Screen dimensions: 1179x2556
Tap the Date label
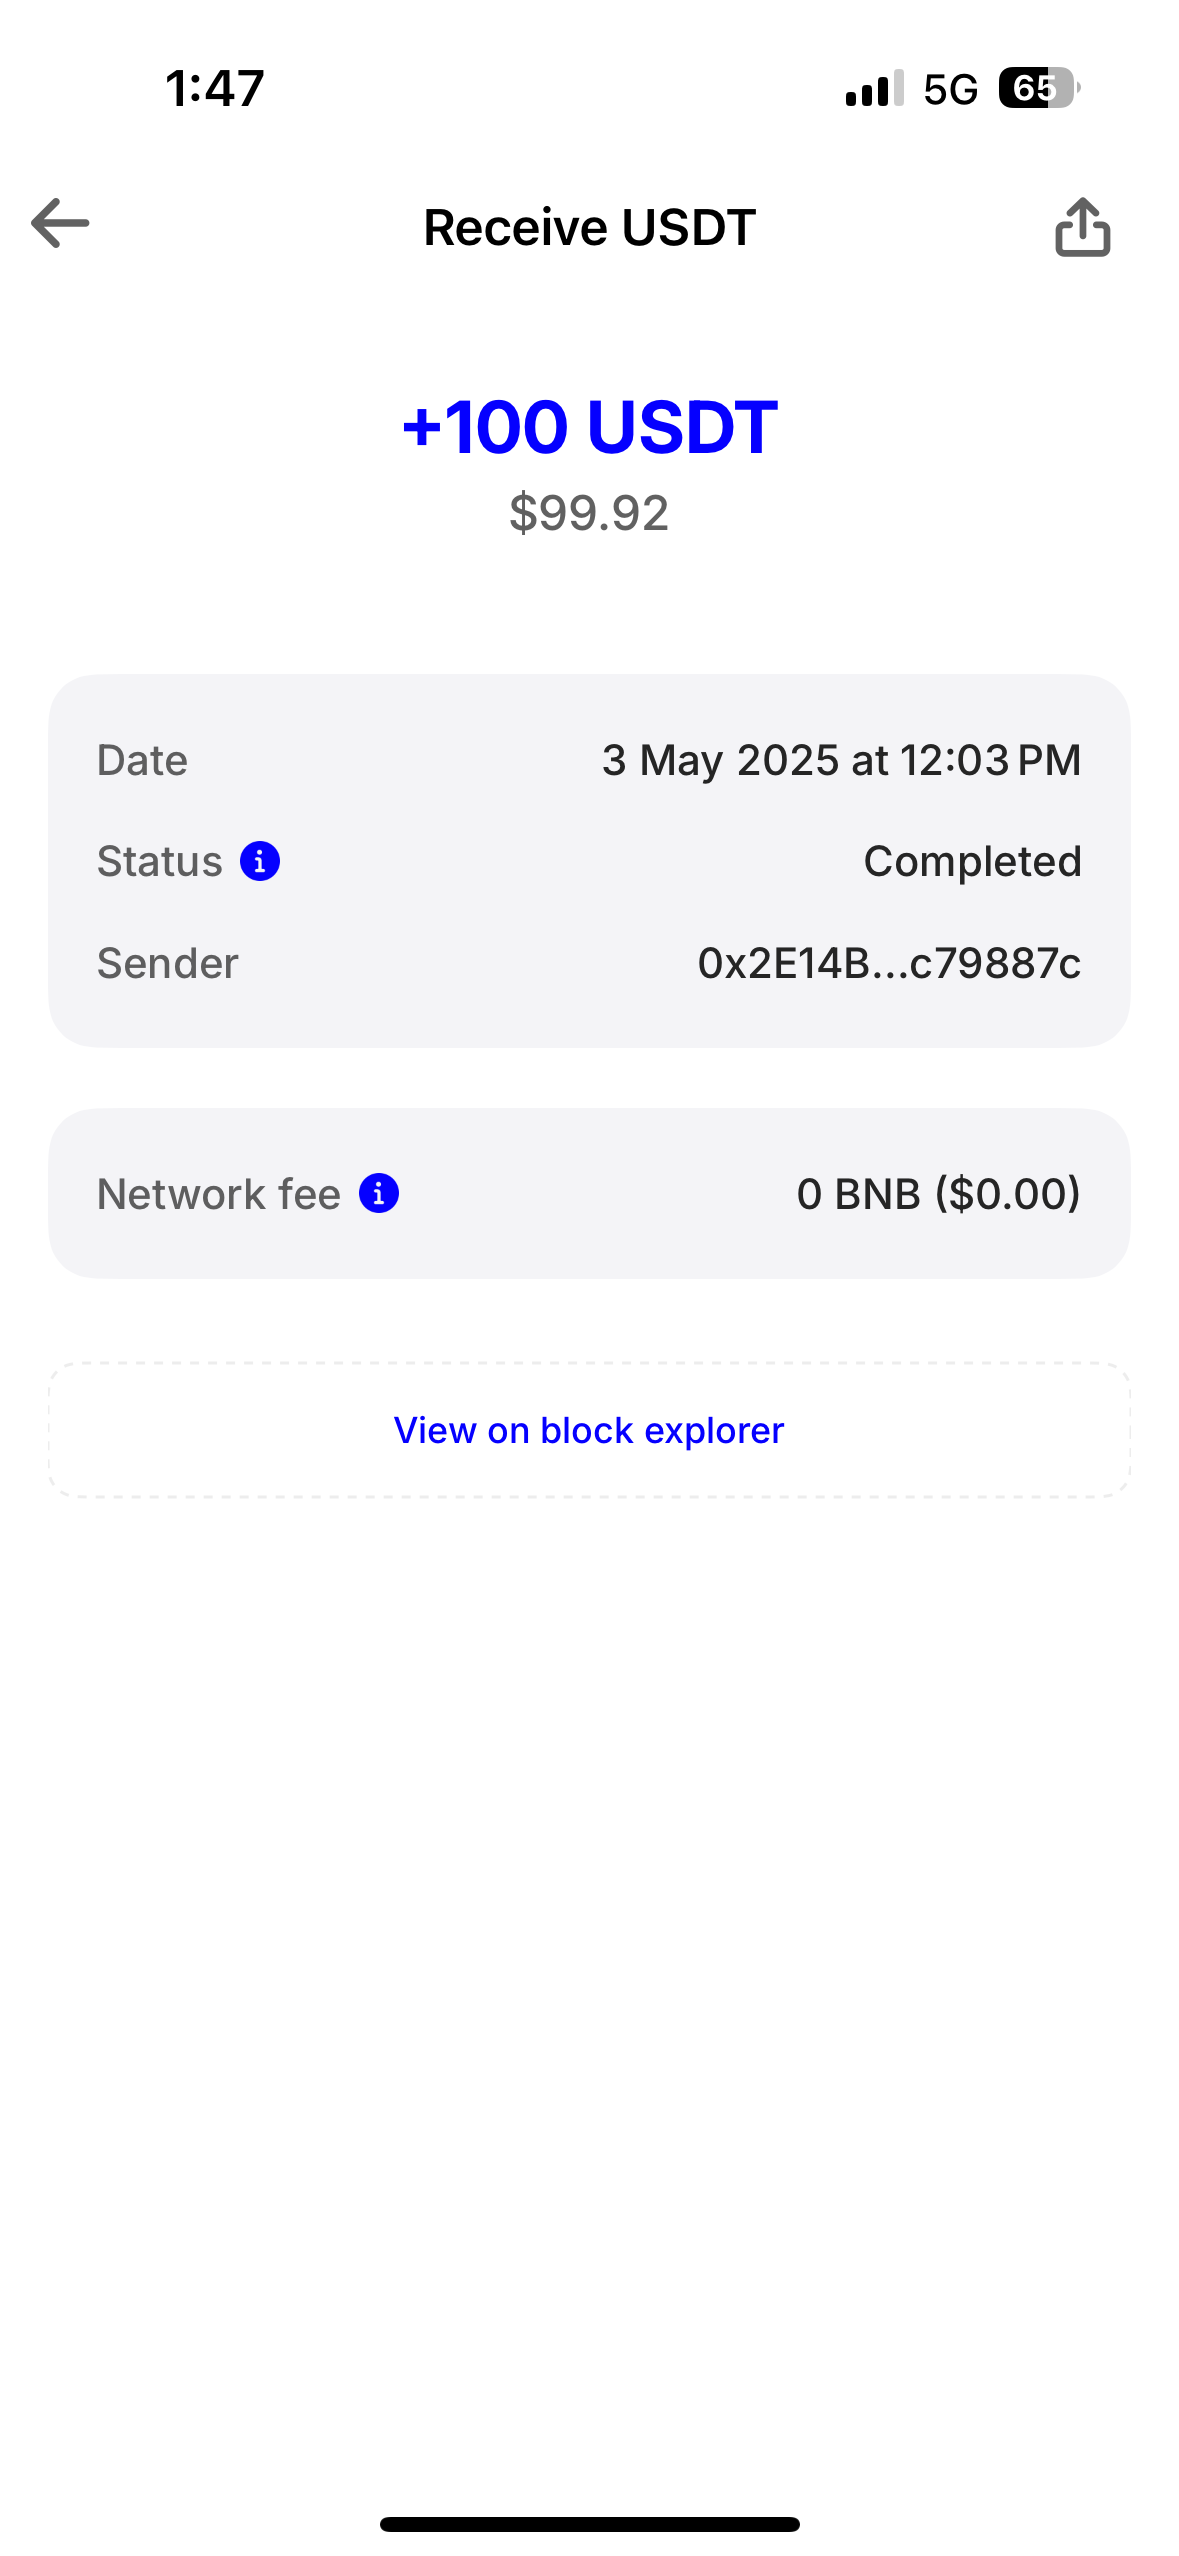[x=142, y=760]
